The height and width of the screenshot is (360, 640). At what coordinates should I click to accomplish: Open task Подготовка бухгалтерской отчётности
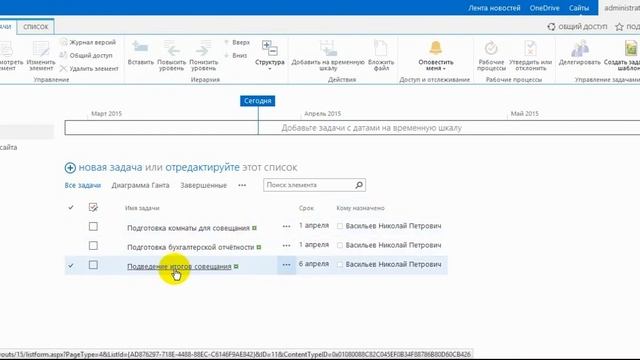tap(191, 247)
